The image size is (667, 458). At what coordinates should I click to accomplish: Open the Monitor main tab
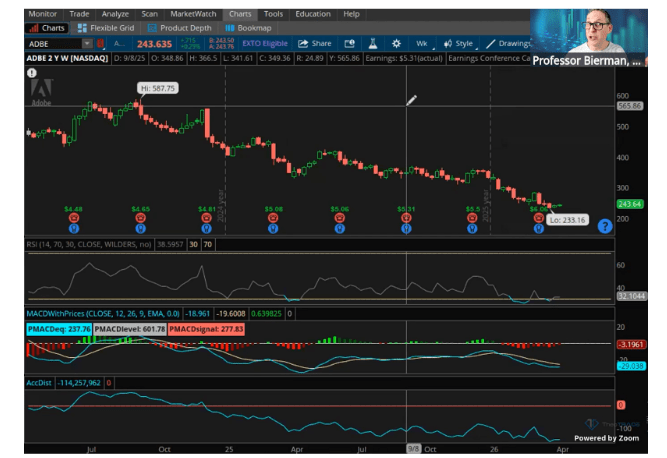point(43,14)
